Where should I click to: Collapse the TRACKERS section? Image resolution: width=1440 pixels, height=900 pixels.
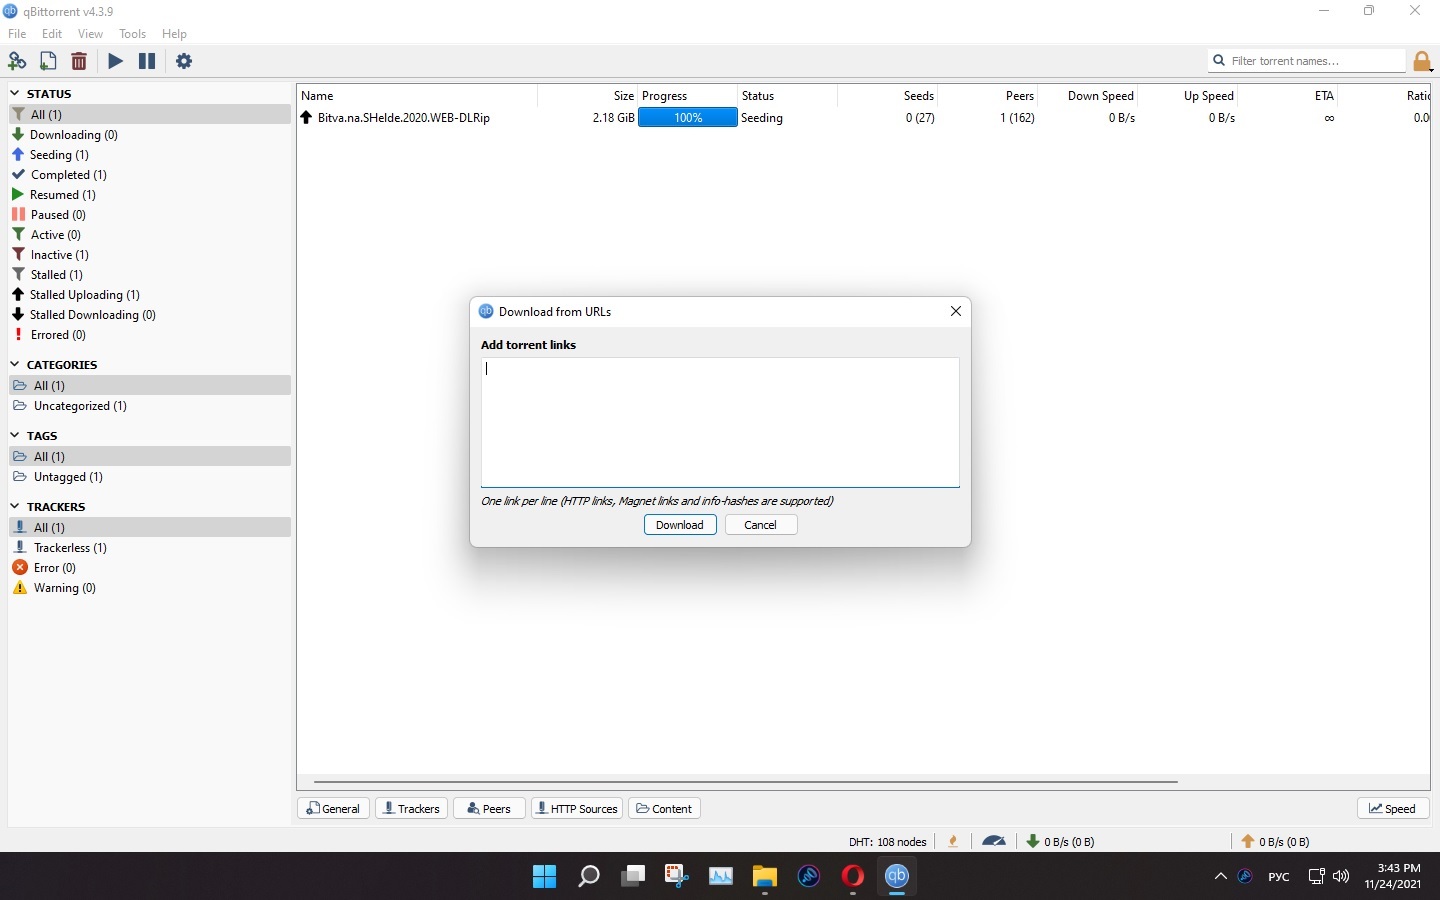pos(15,506)
